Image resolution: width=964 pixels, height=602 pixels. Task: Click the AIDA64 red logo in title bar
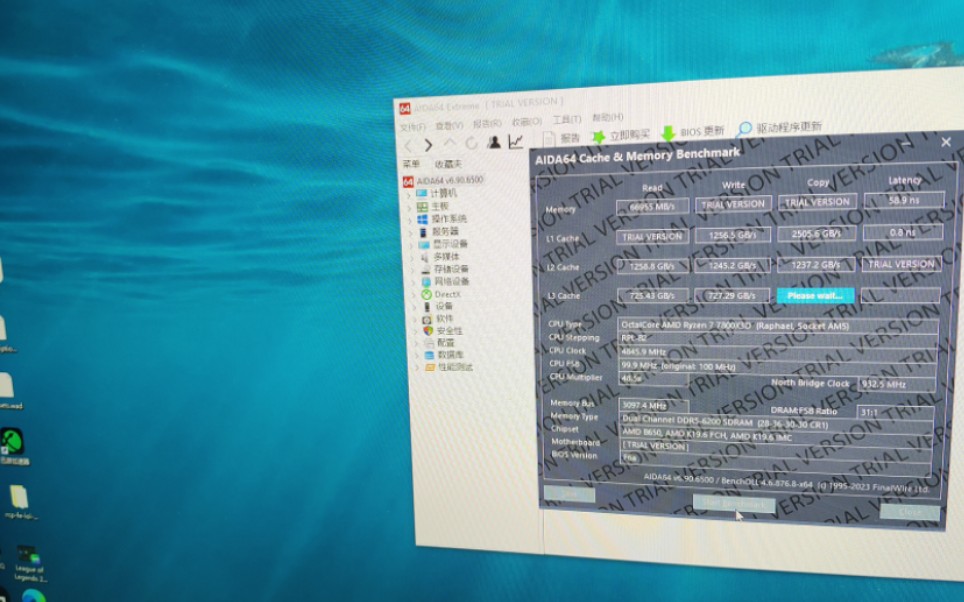tap(405, 108)
